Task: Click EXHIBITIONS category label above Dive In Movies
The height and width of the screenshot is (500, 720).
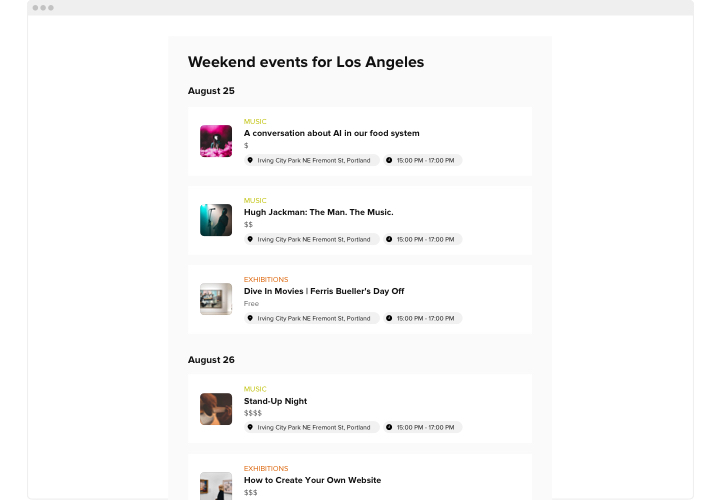Action: pyautogui.click(x=266, y=279)
